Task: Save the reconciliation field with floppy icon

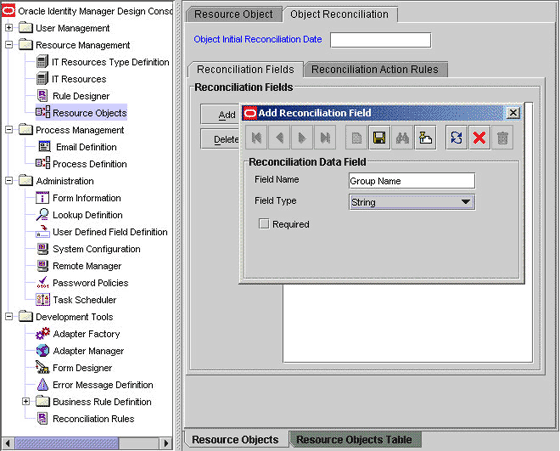Action: coord(379,137)
